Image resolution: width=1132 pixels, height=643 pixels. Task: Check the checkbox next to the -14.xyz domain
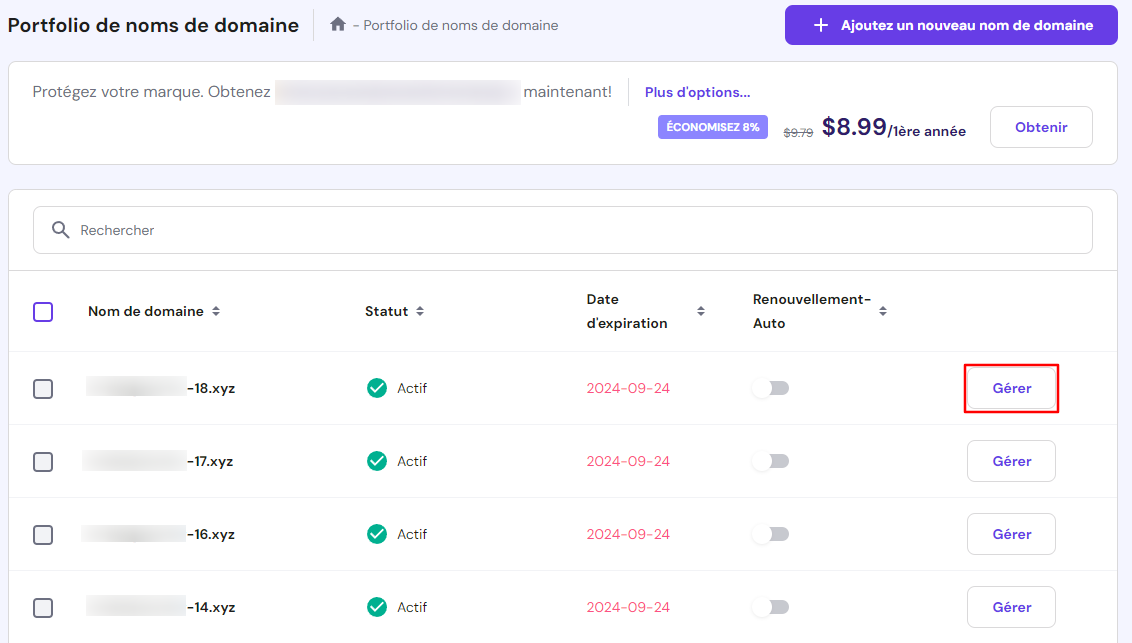click(43, 607)
